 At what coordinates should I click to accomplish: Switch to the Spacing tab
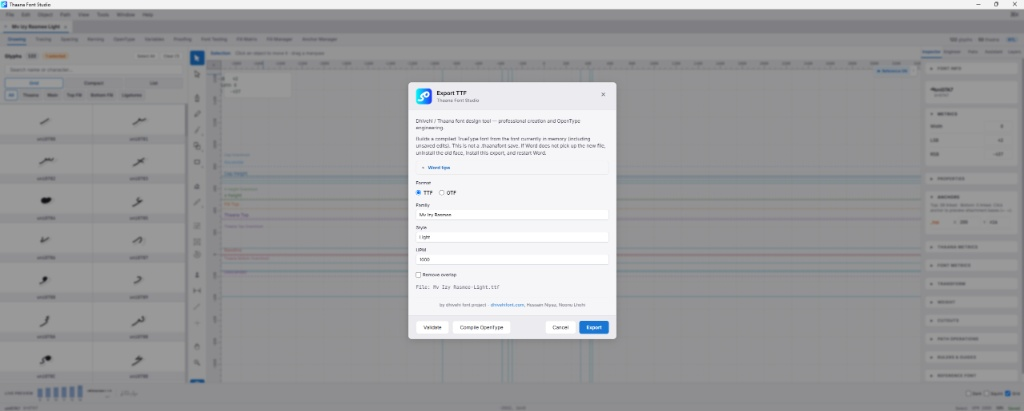coord(69,39)
